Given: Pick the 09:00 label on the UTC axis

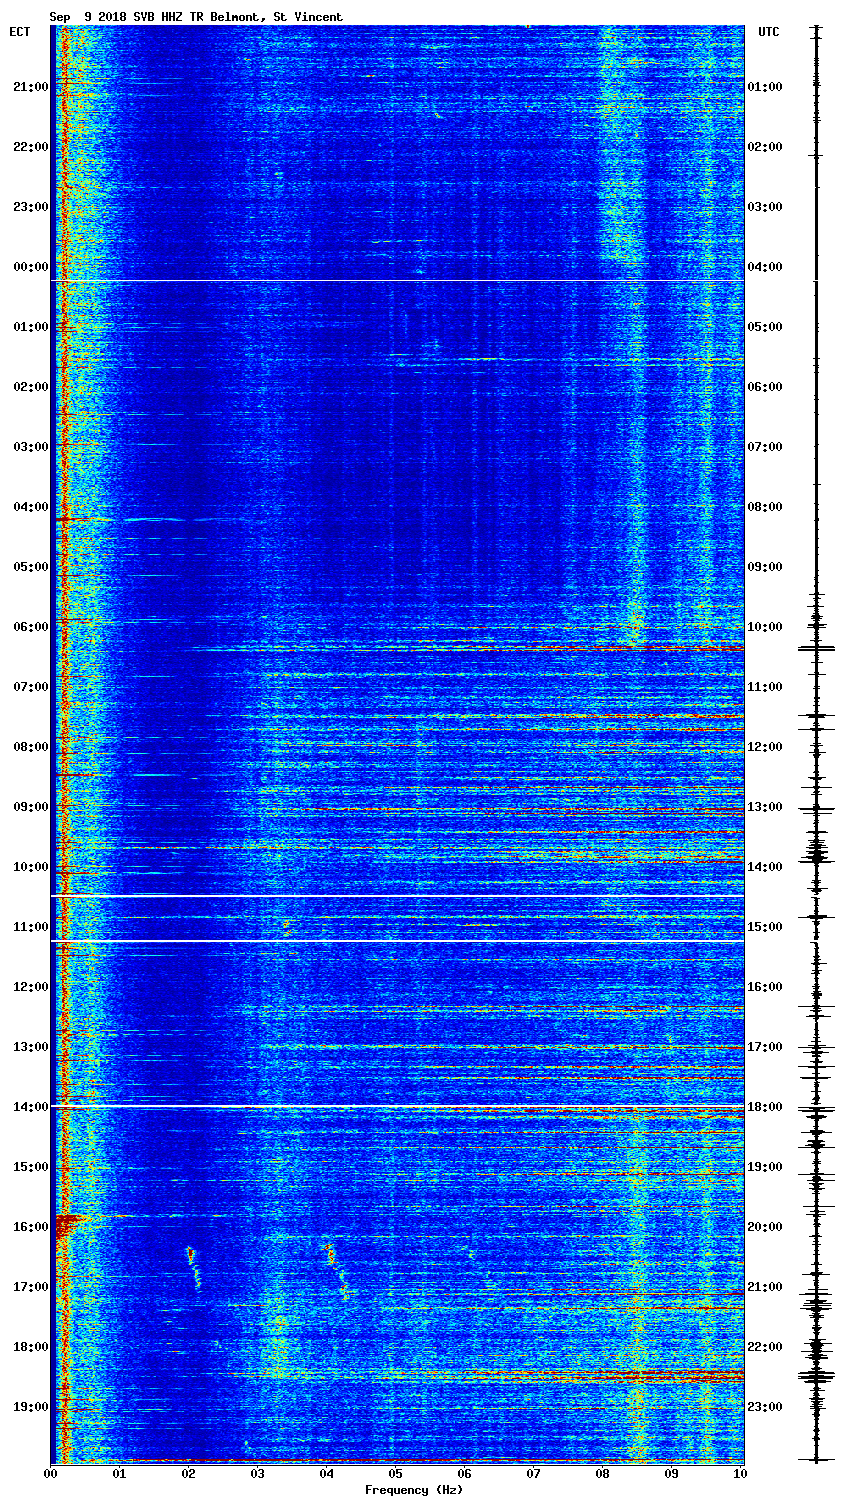Looking at the screenshot, I should 765,567.
